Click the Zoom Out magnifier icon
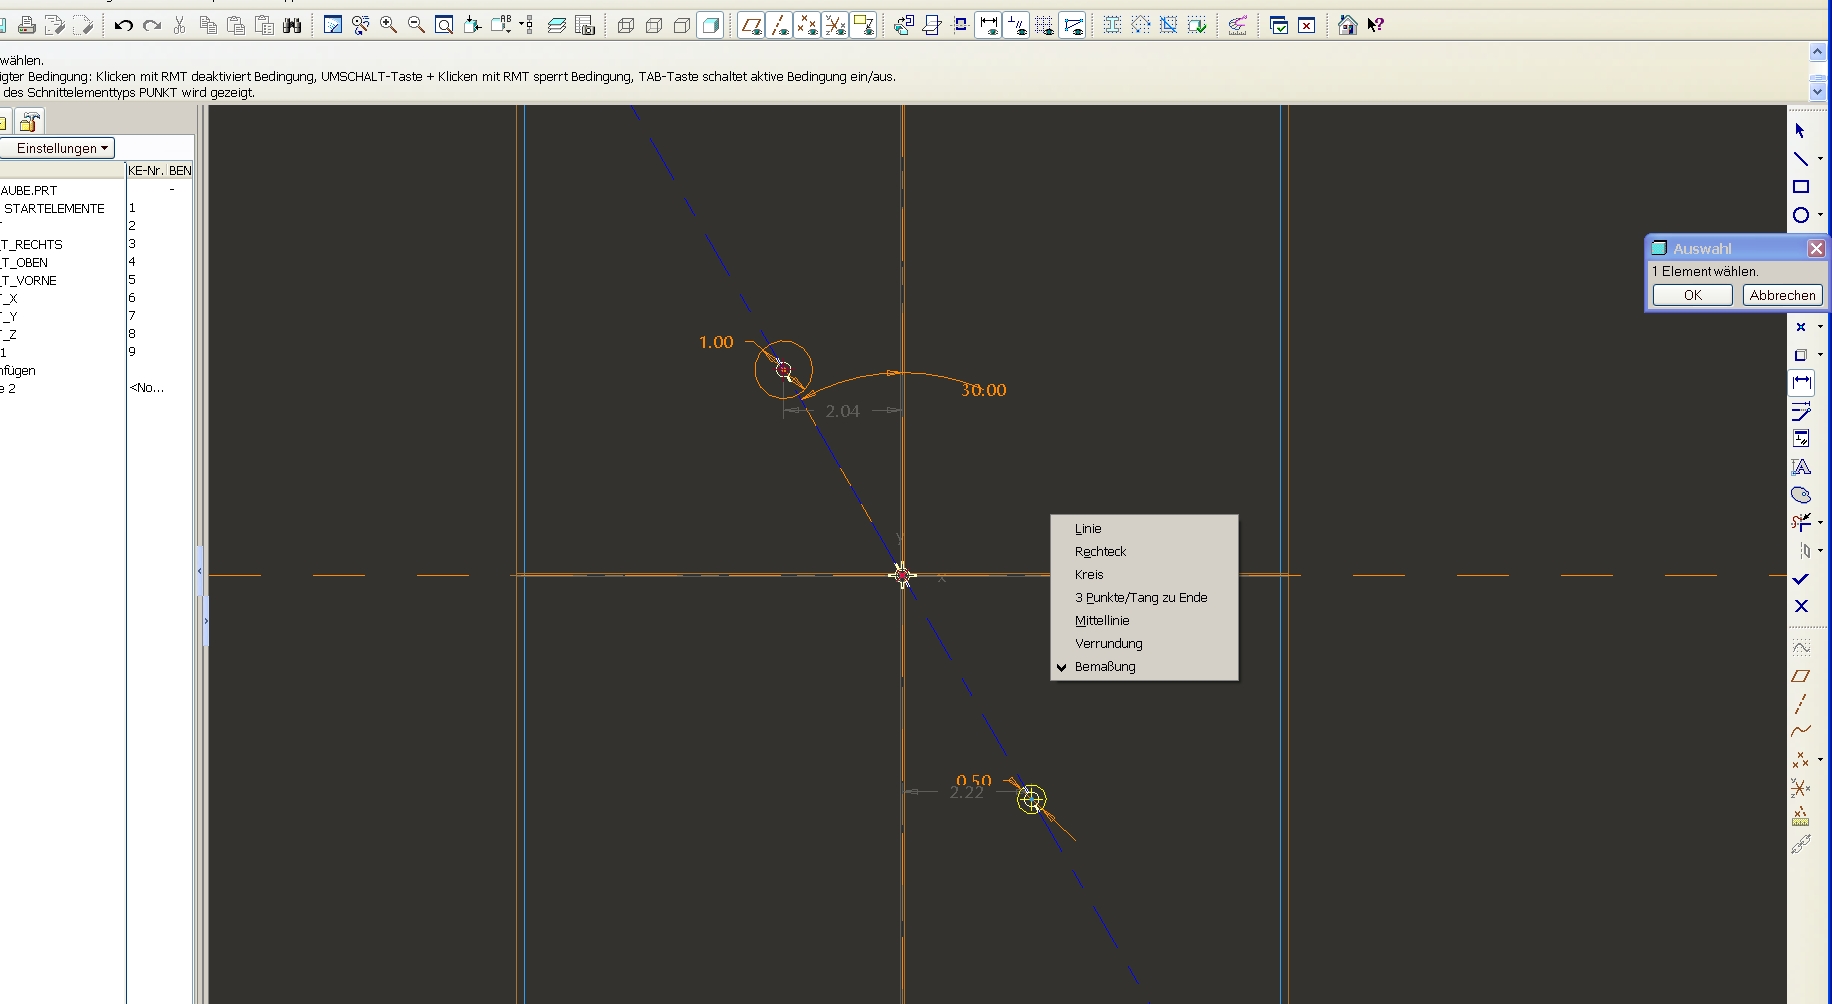1832x1004 pixels. [x=416, y=25]
